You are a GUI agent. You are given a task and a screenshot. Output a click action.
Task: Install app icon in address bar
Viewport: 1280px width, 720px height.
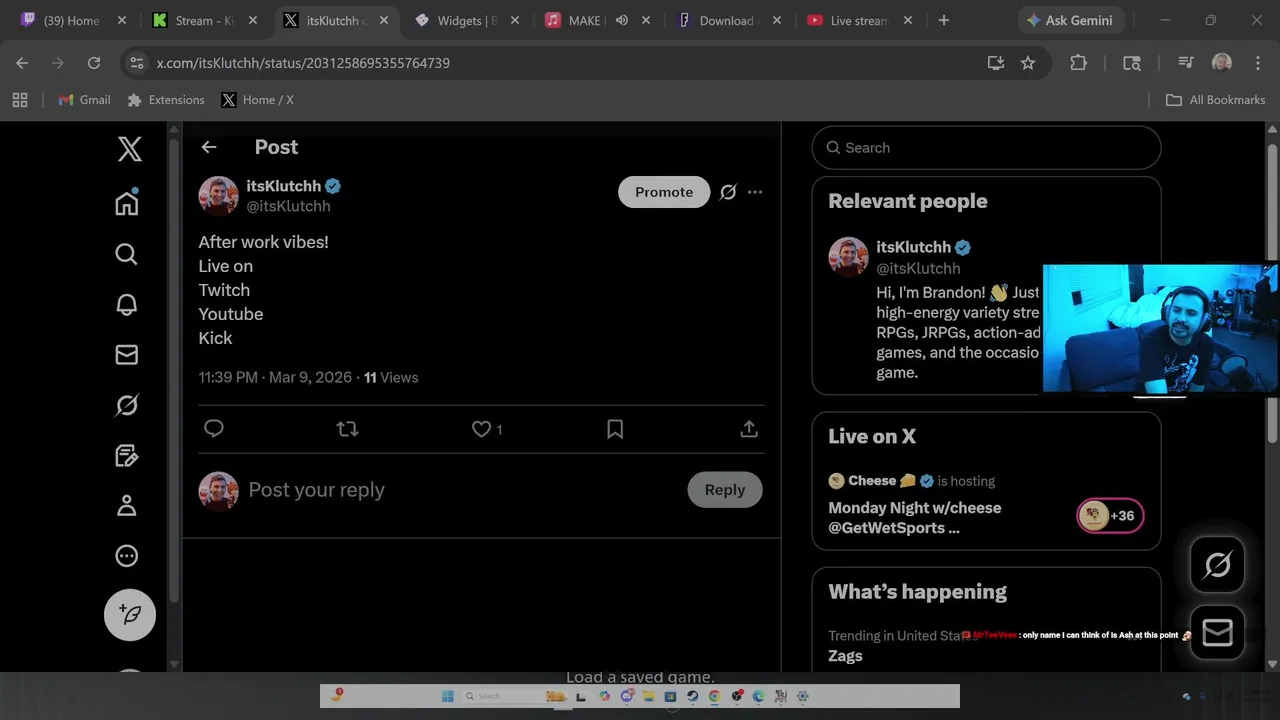pyautogui.click(x=995, y=63)
